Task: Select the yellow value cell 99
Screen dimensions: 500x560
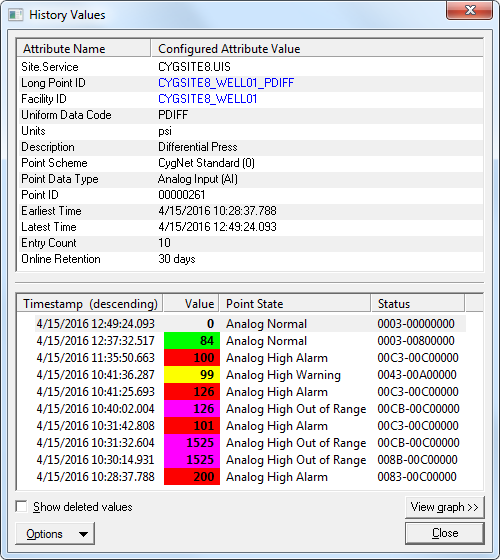Action: tap(192, 375)
